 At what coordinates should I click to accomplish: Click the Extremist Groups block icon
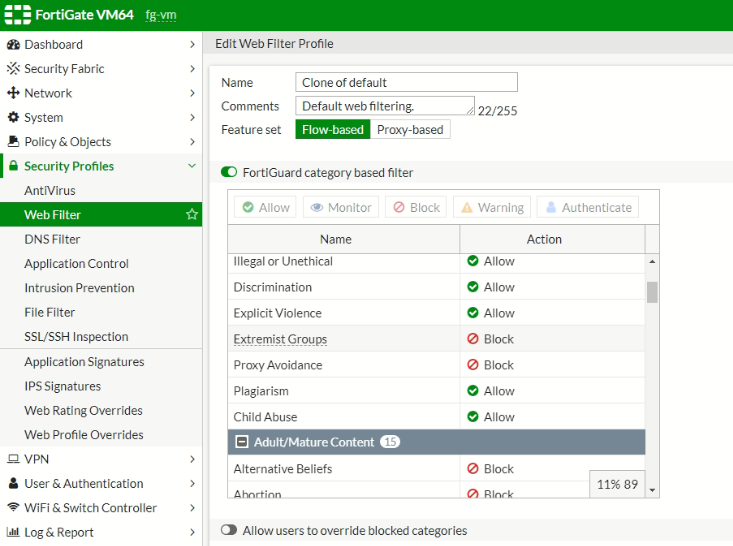(x=473, y=338)
